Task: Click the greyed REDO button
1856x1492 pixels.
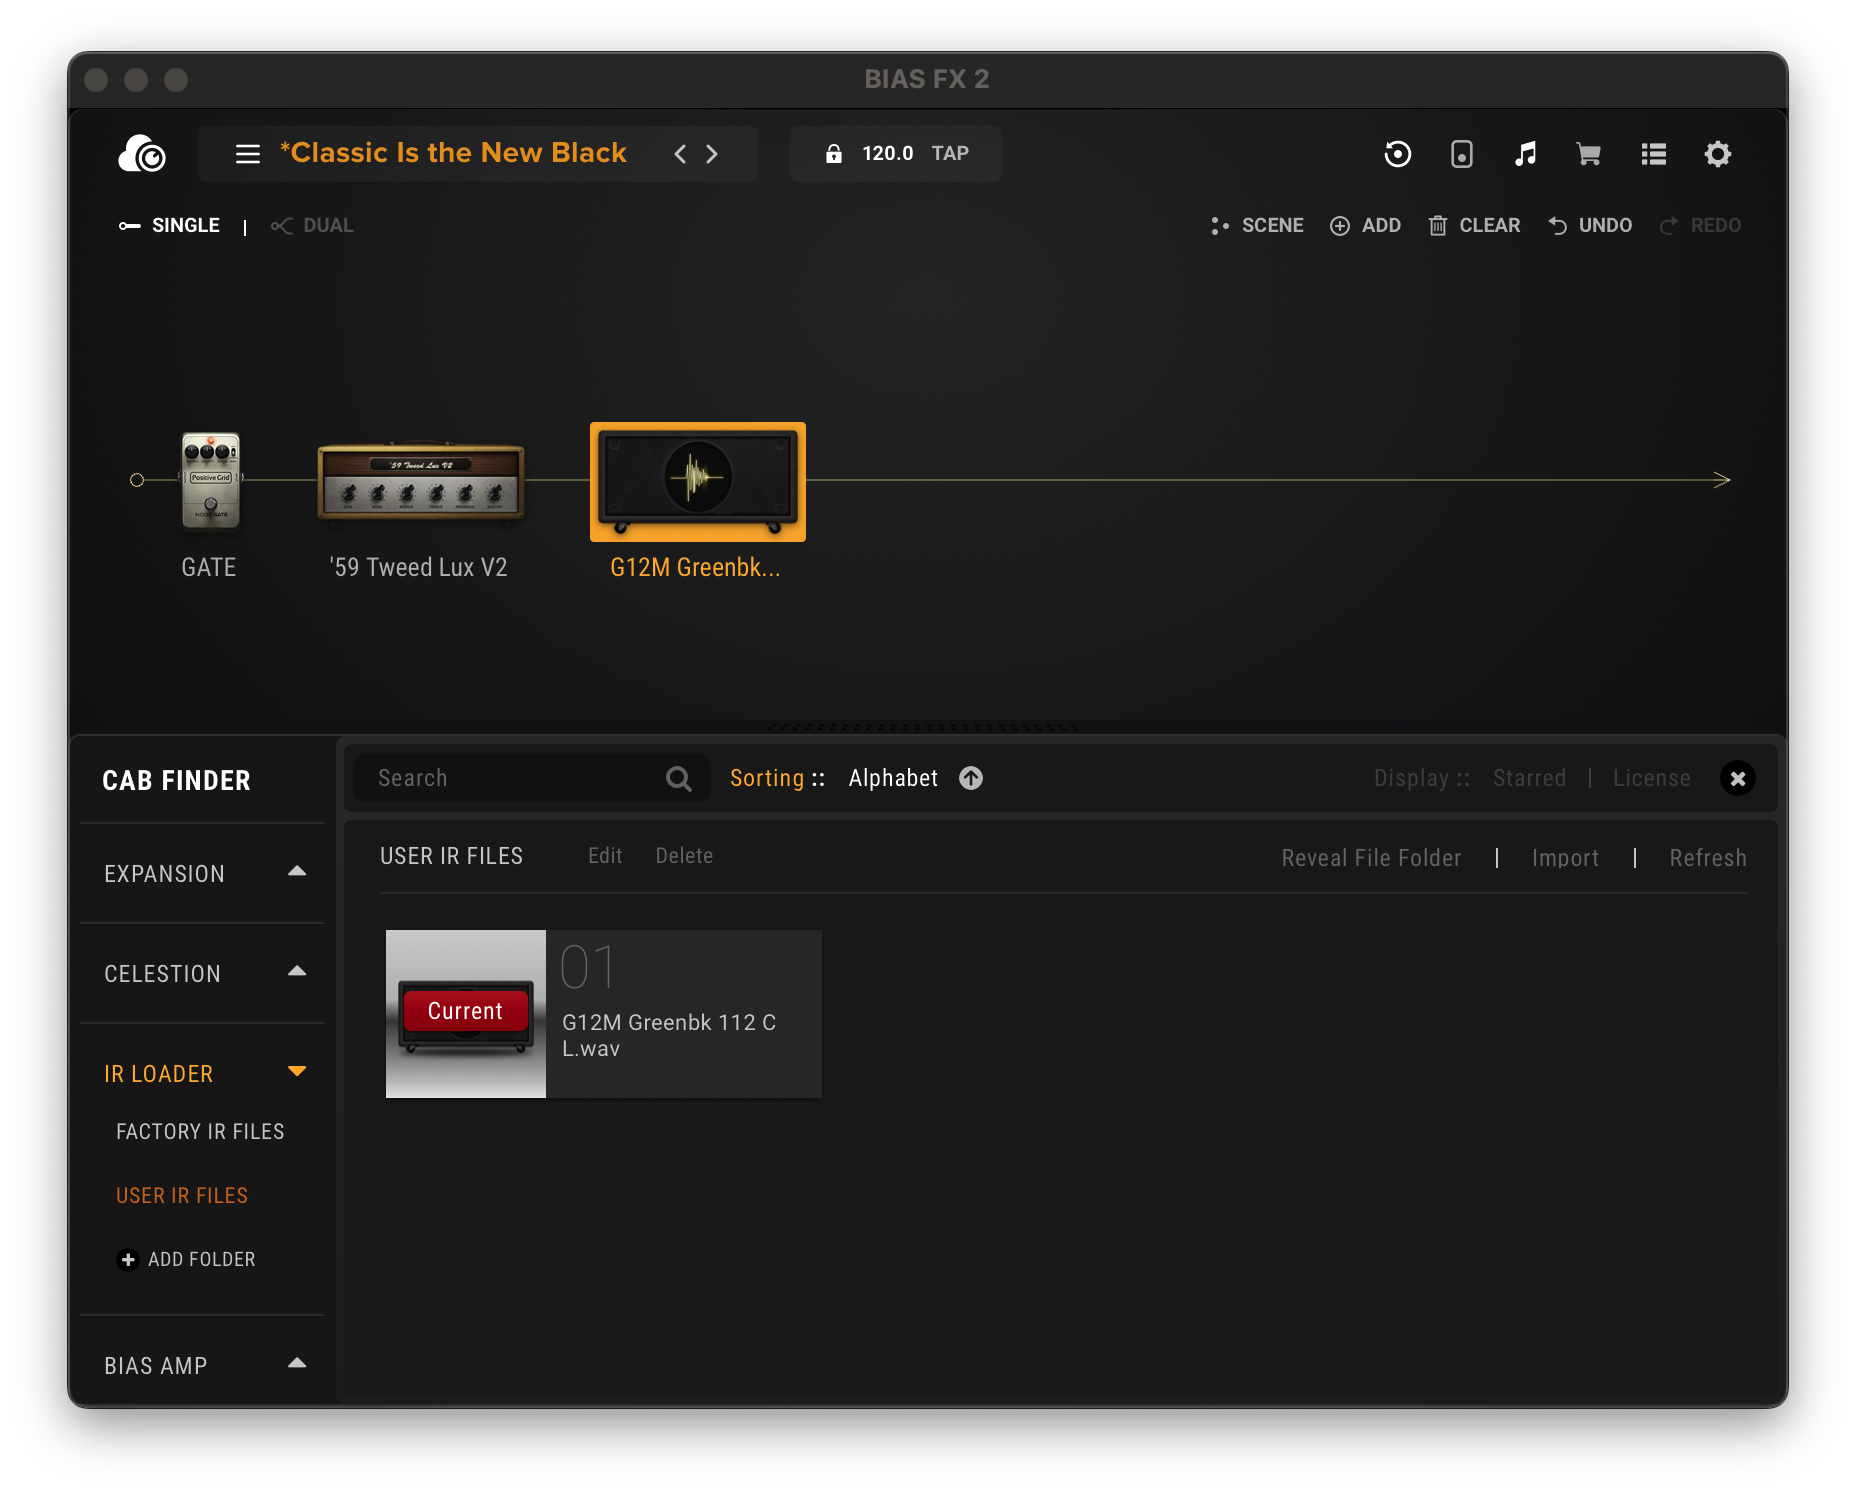Action: tap(1700, 226)
